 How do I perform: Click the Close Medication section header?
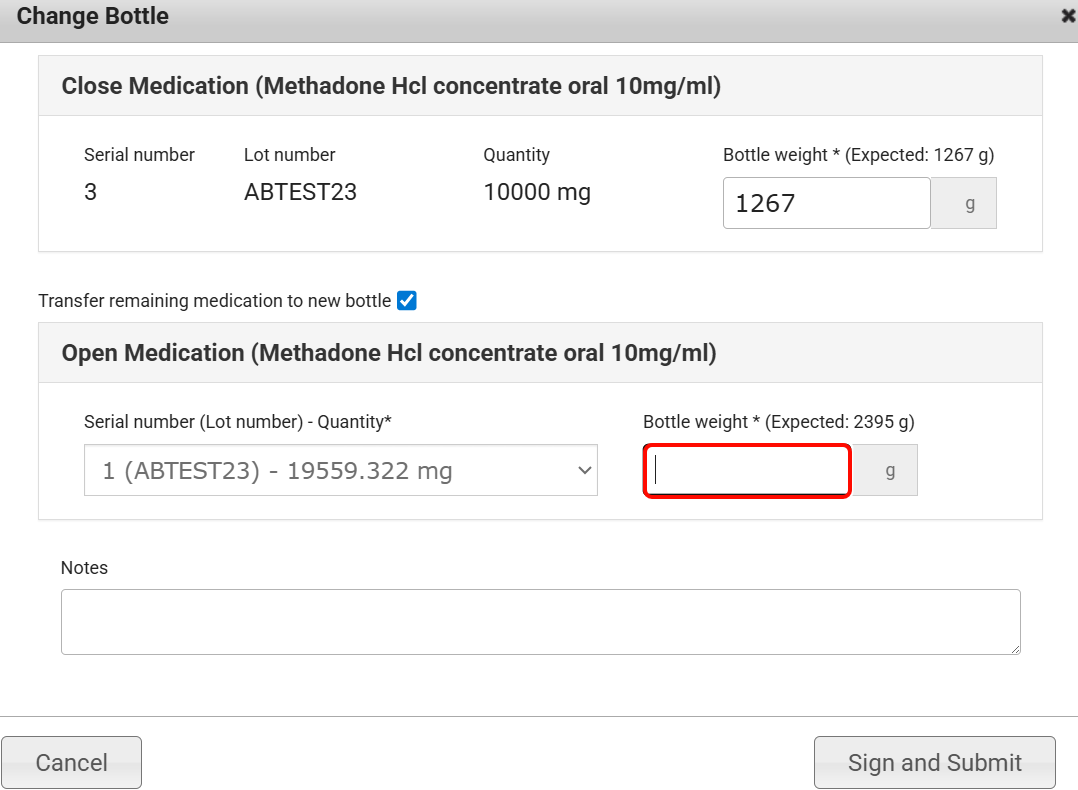point(391,86)
